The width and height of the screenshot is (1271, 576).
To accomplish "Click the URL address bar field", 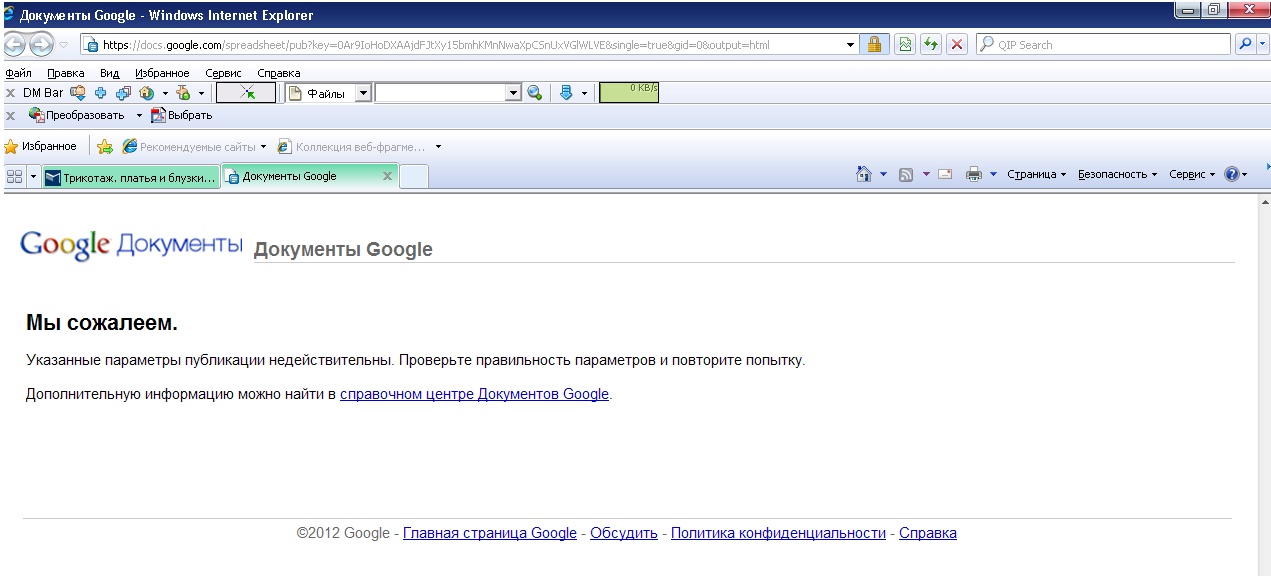I will (x=470, y=44).
